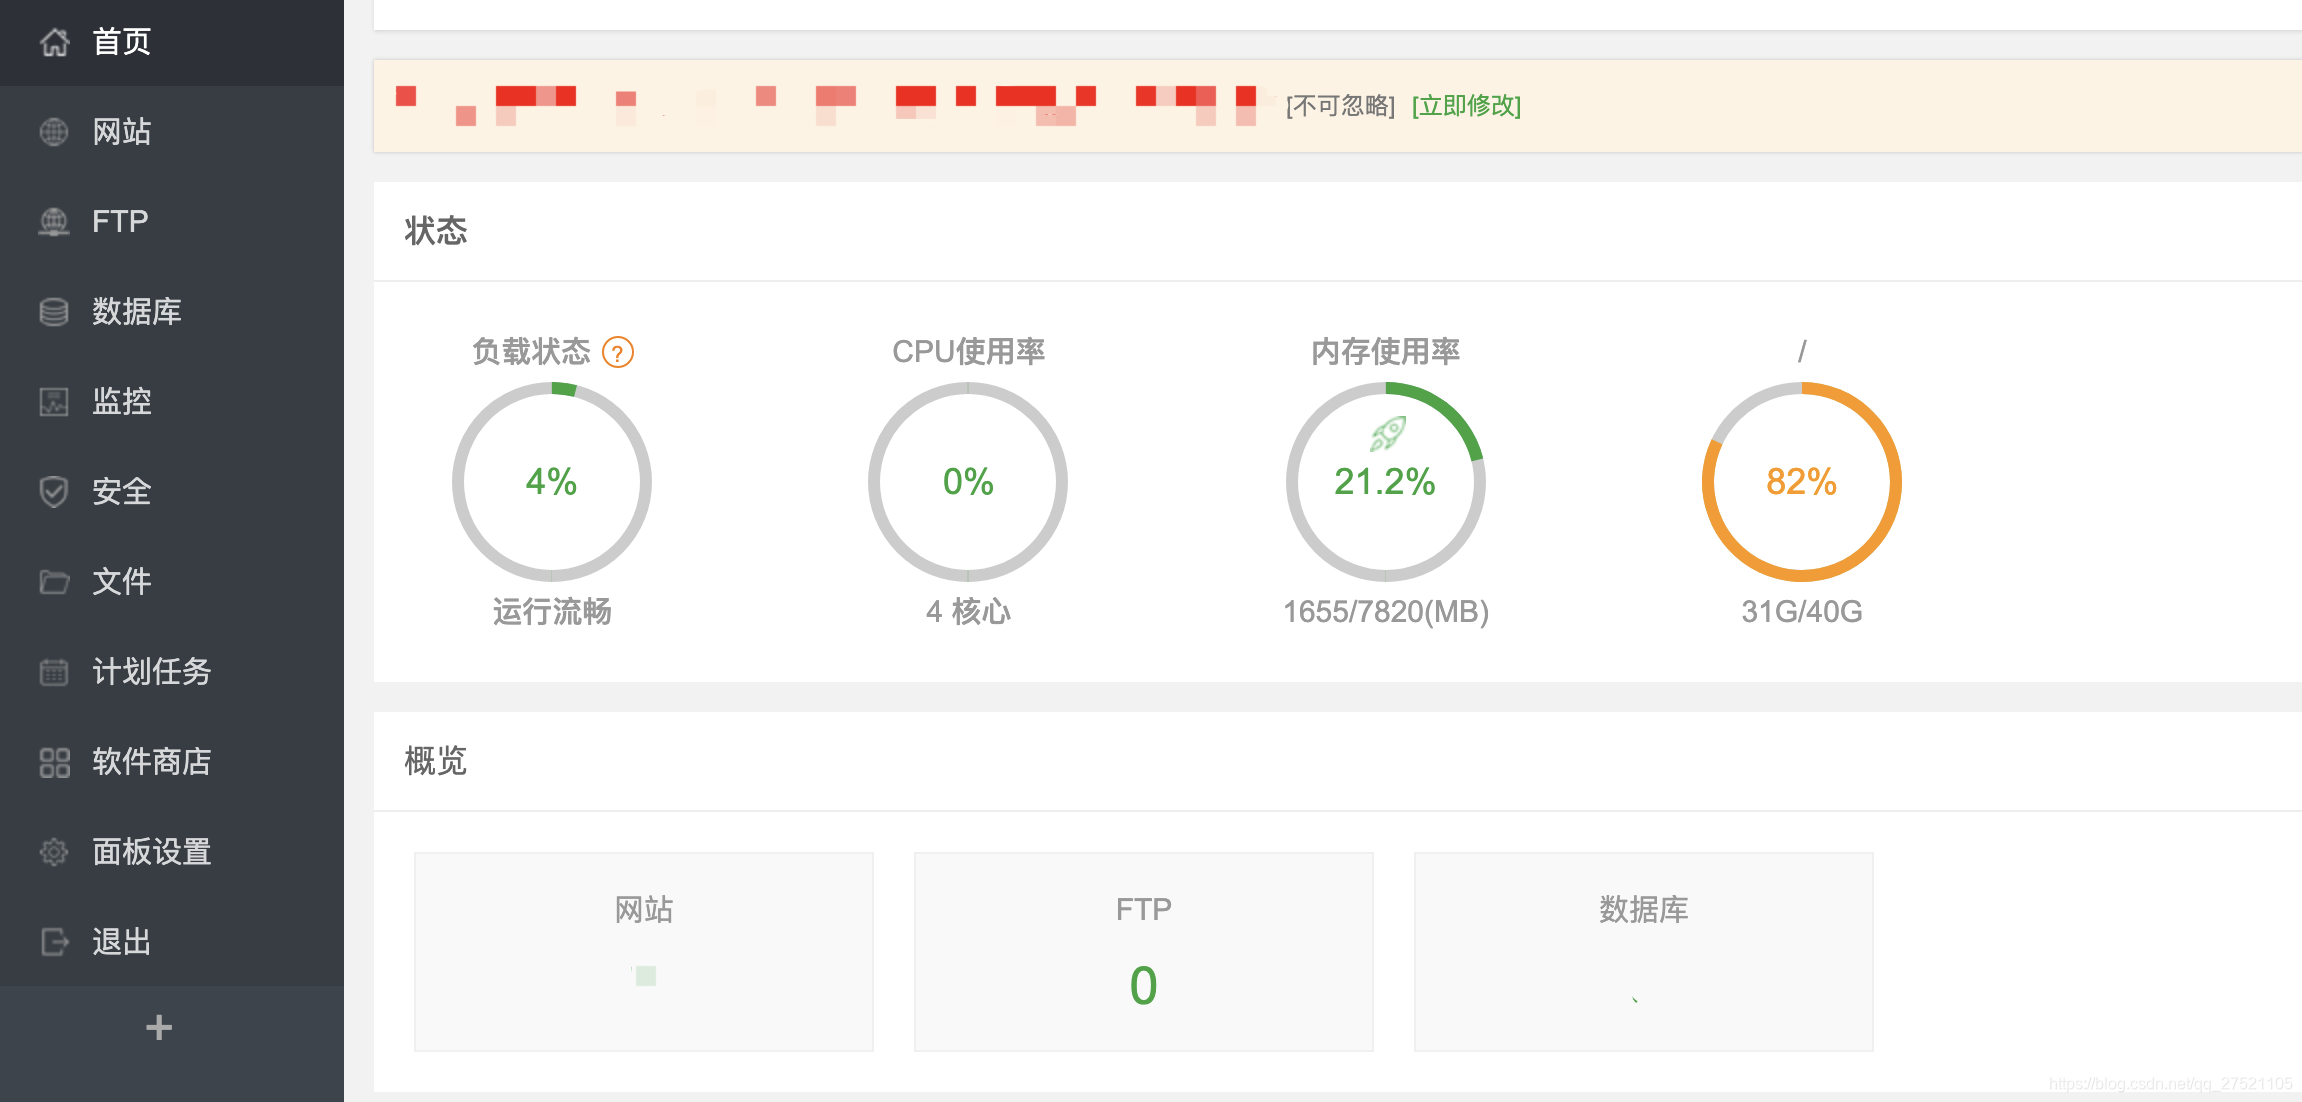Click the rocket memory release icon
Screen dimensions: 2302x1102
(1388, 433)
